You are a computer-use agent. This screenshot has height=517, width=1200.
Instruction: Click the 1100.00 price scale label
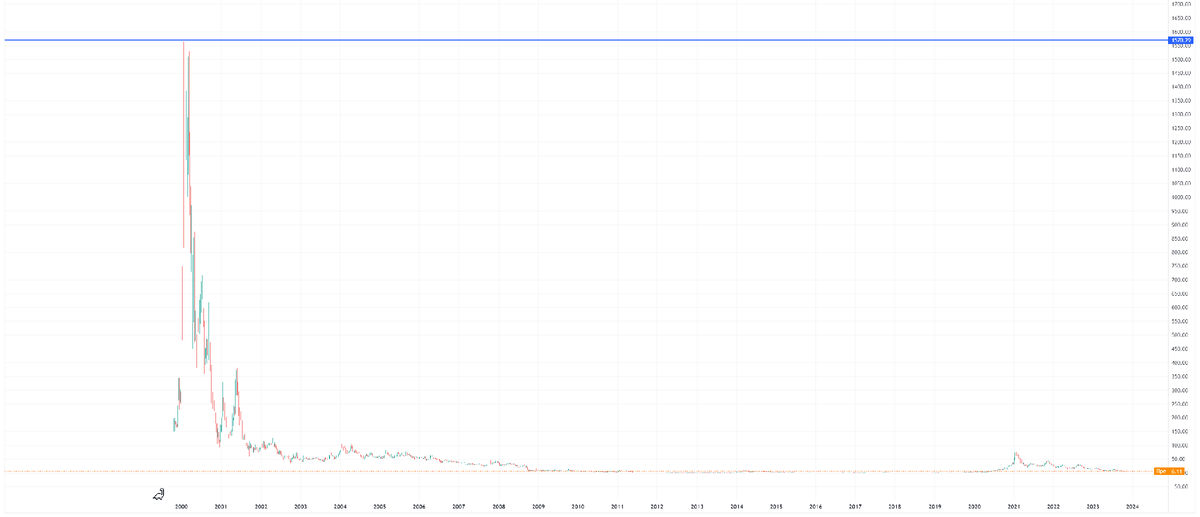click(x=1179, y=170)
